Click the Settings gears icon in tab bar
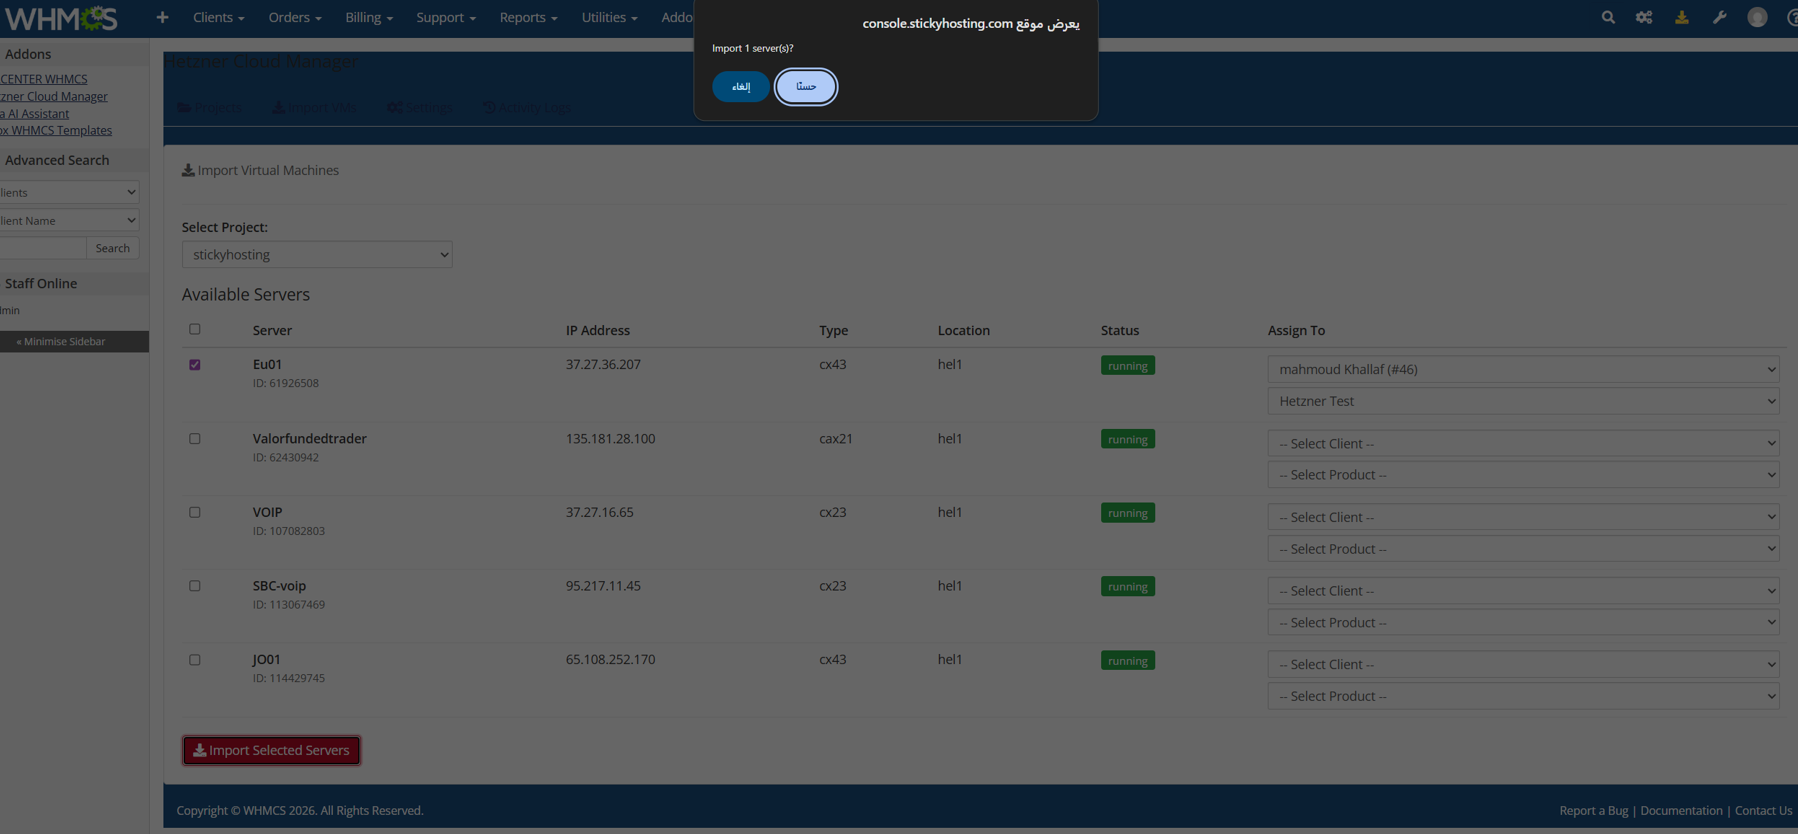Screen dimensions: 1798x834 tap(395, 107)
